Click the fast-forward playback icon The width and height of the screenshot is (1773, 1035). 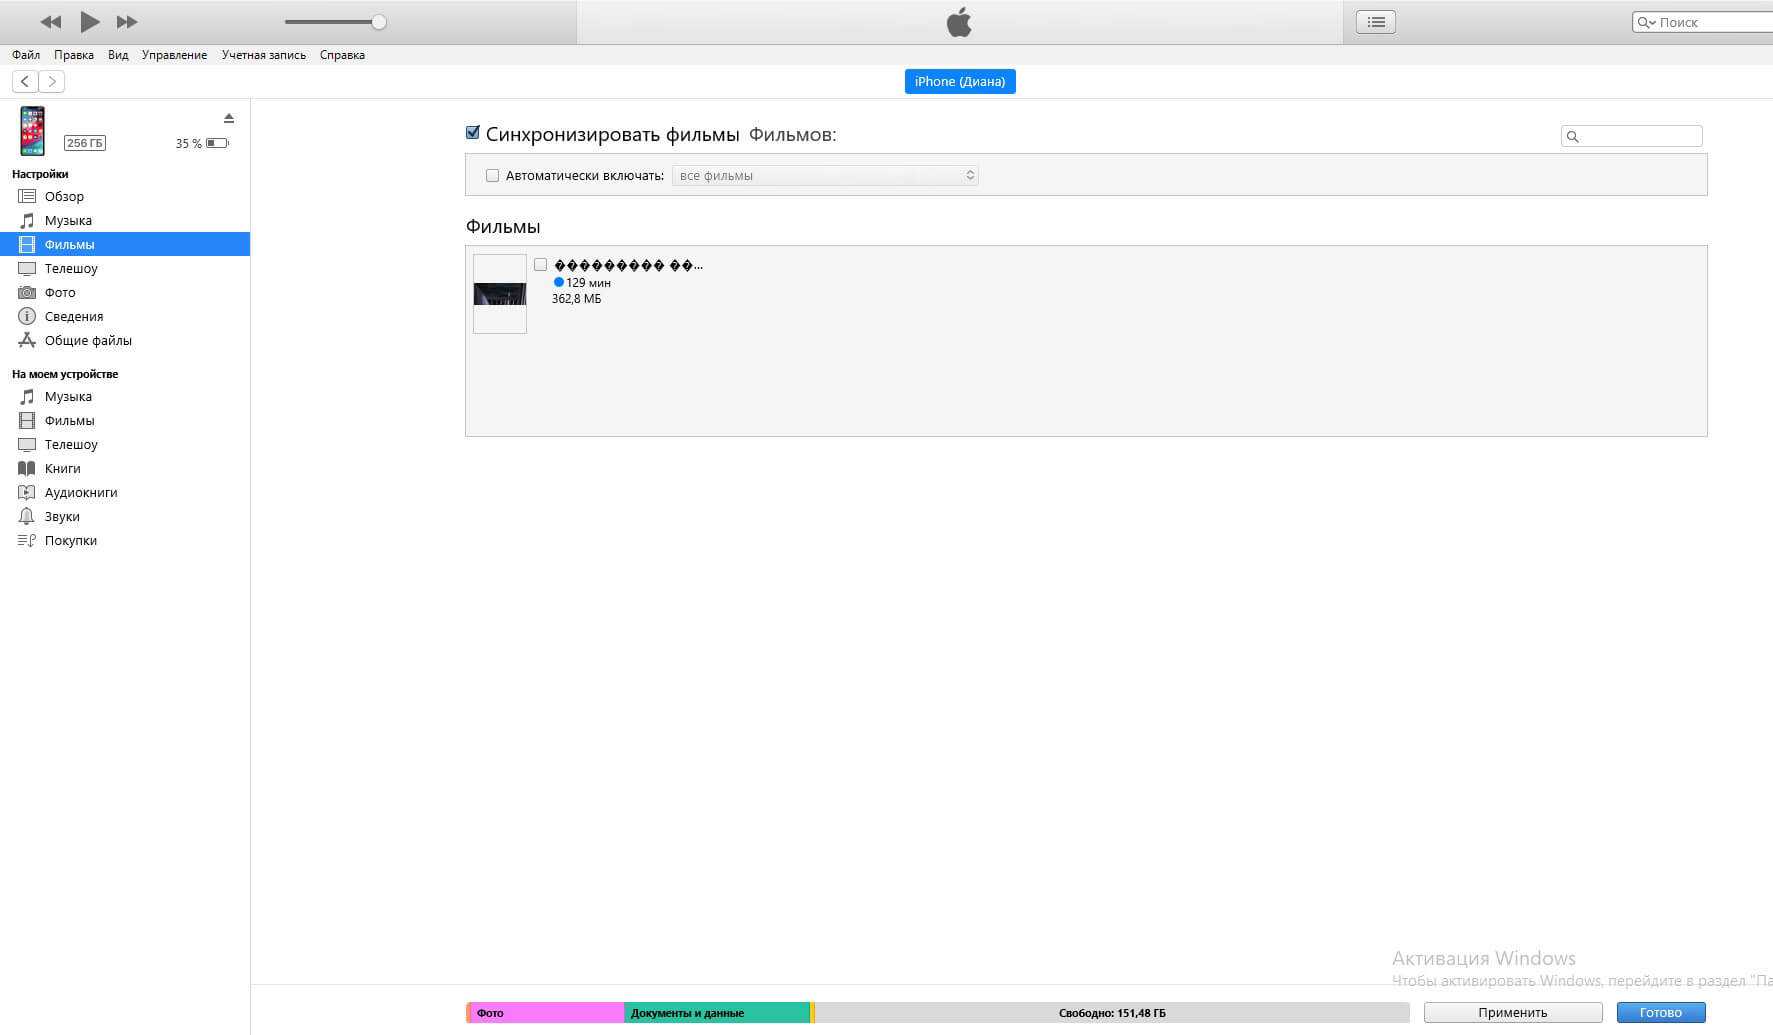[127, 22]
